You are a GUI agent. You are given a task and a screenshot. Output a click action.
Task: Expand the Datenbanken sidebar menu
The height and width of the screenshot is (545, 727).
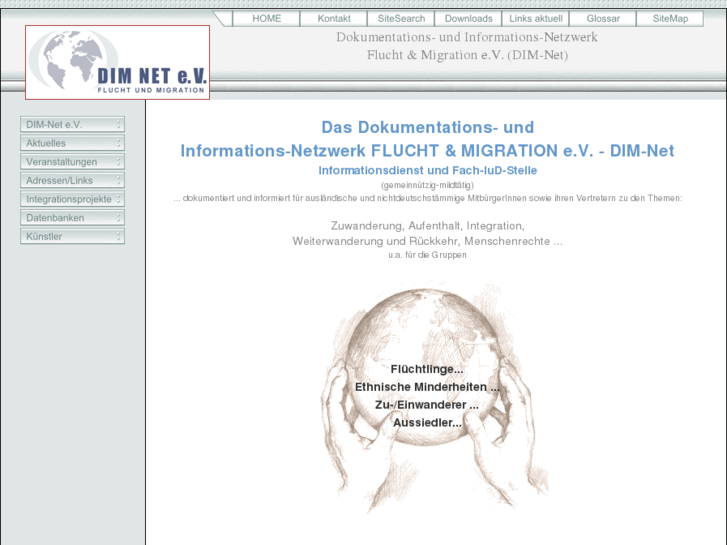(x=72, y=218)
